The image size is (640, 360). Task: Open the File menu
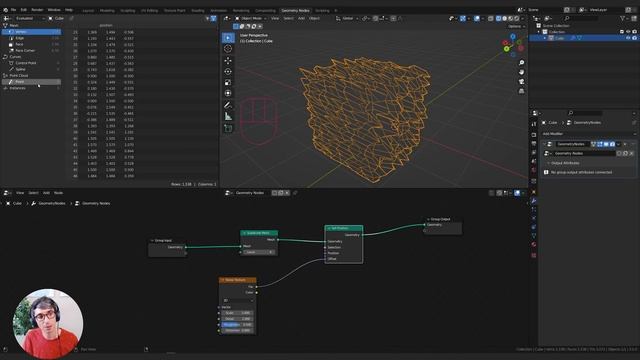coord(13,10)
